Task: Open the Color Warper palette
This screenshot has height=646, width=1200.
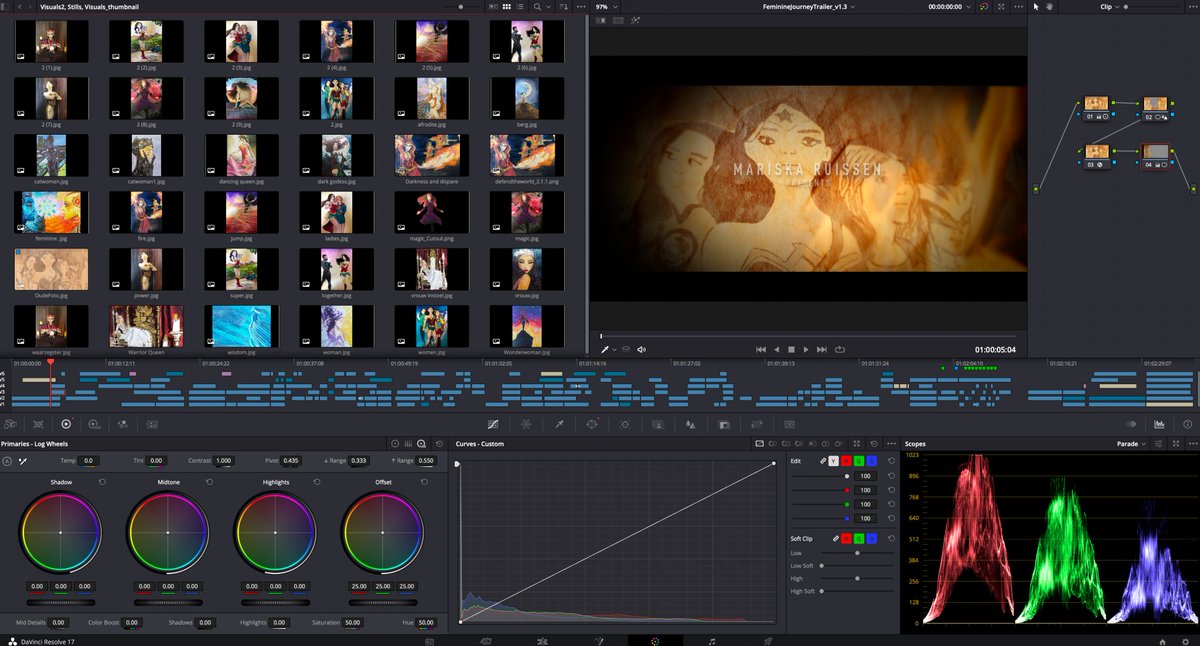Action: tap(525, 424)
